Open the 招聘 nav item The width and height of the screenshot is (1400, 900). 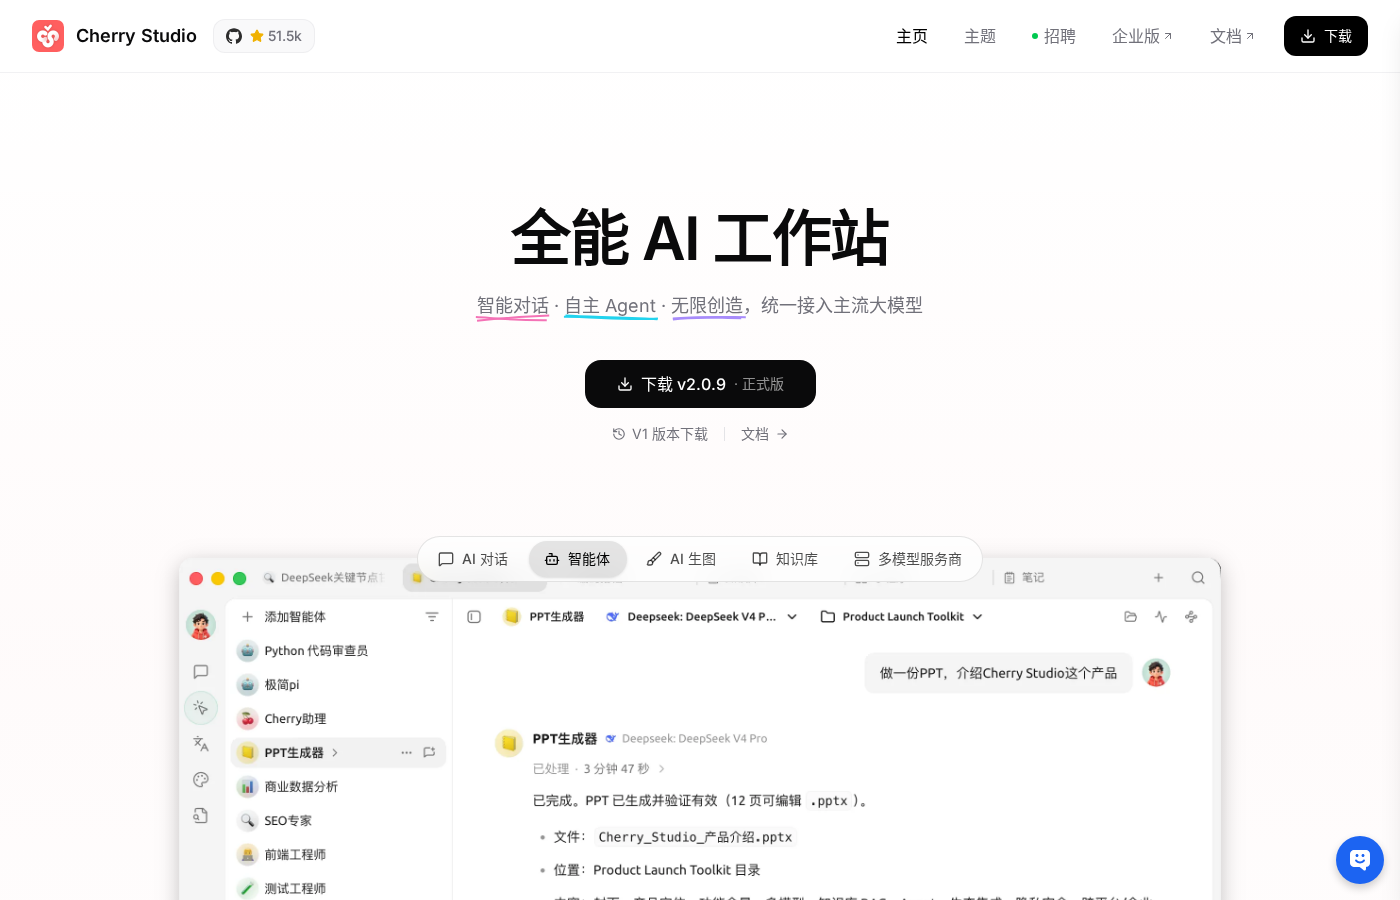pyautogui.click(x=1053, y=36)
